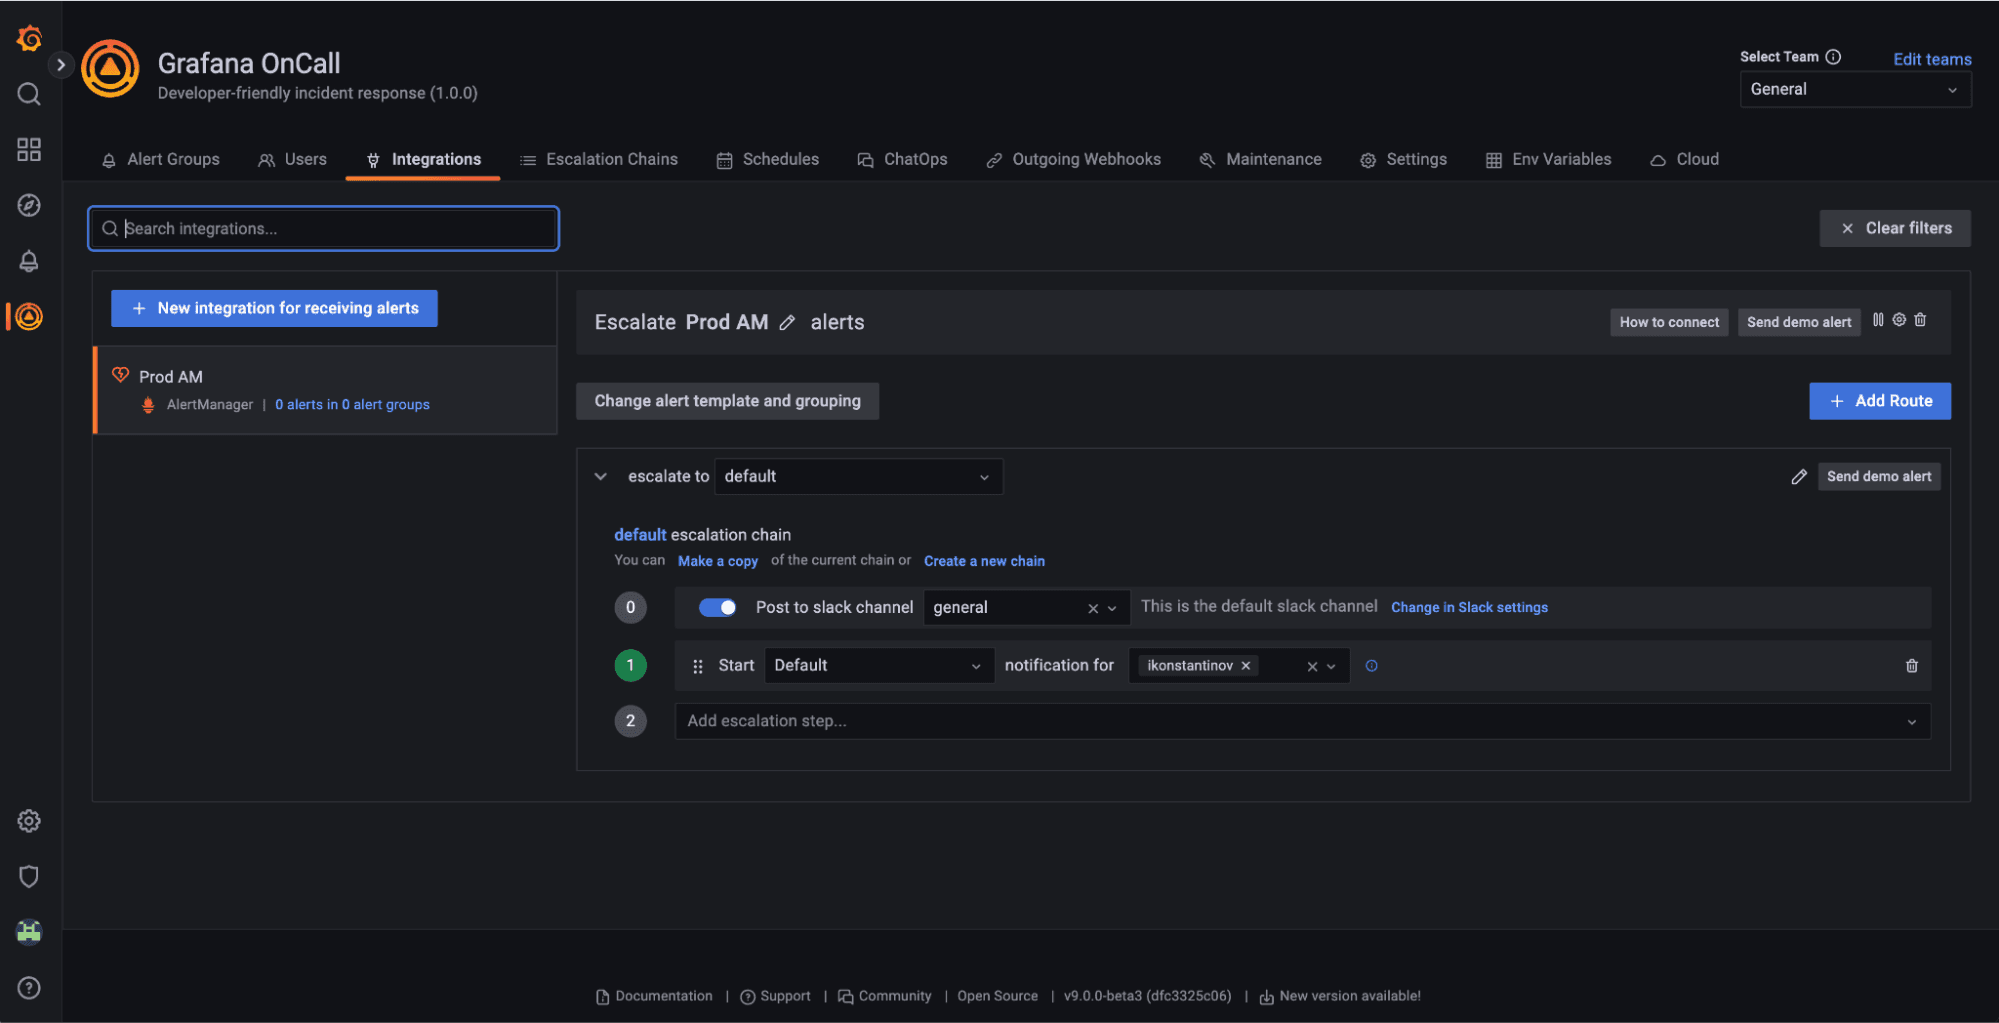Edit the escalation route using its pencil icon

1799,476
